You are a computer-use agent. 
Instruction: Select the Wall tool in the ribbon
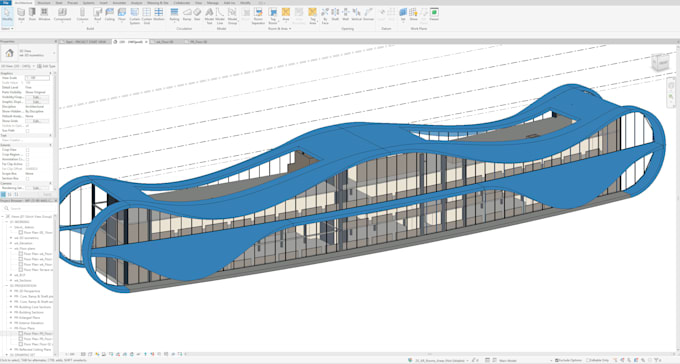coord(21,14)
